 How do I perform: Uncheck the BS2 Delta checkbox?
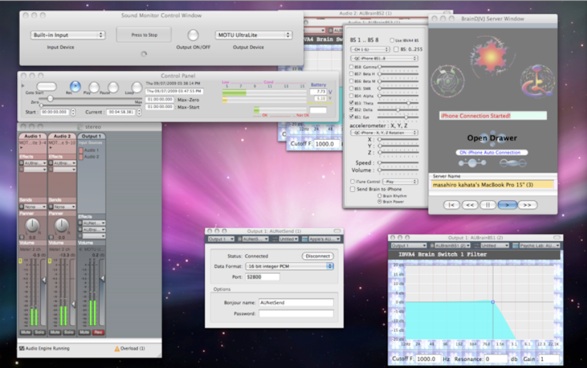pos(352,110)
